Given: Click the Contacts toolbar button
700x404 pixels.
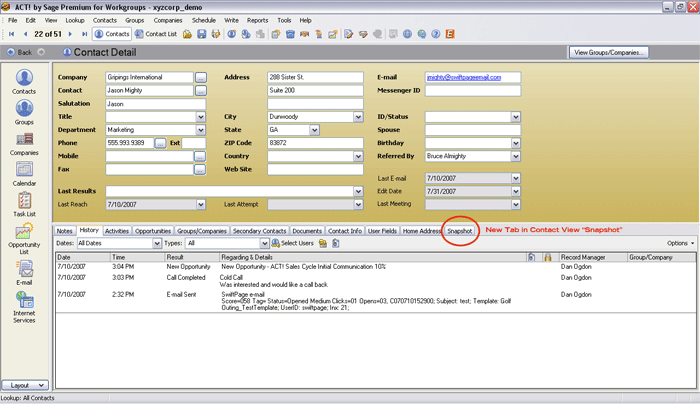Looking at the screenshot, I should click(112, 34).
